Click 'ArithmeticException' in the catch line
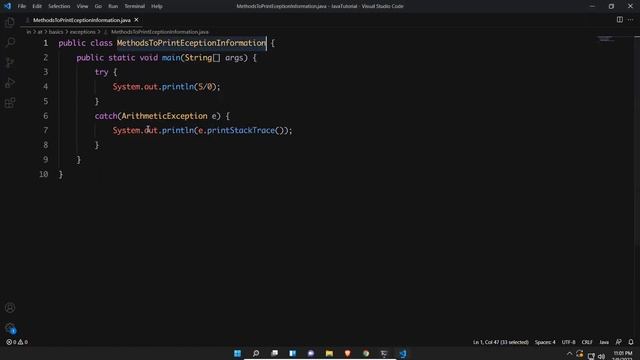This screenshot has height=360, width=640. (x=164, y=116)
